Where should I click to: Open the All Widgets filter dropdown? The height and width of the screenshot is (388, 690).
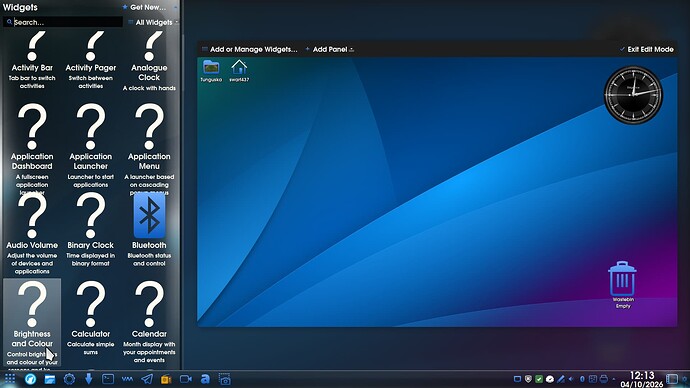153,22
